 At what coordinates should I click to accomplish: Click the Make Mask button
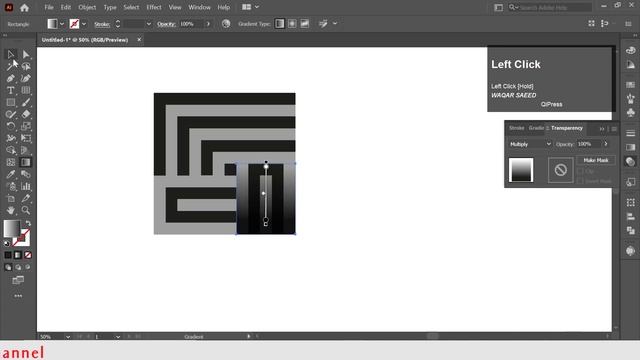(x=596, y=160)
